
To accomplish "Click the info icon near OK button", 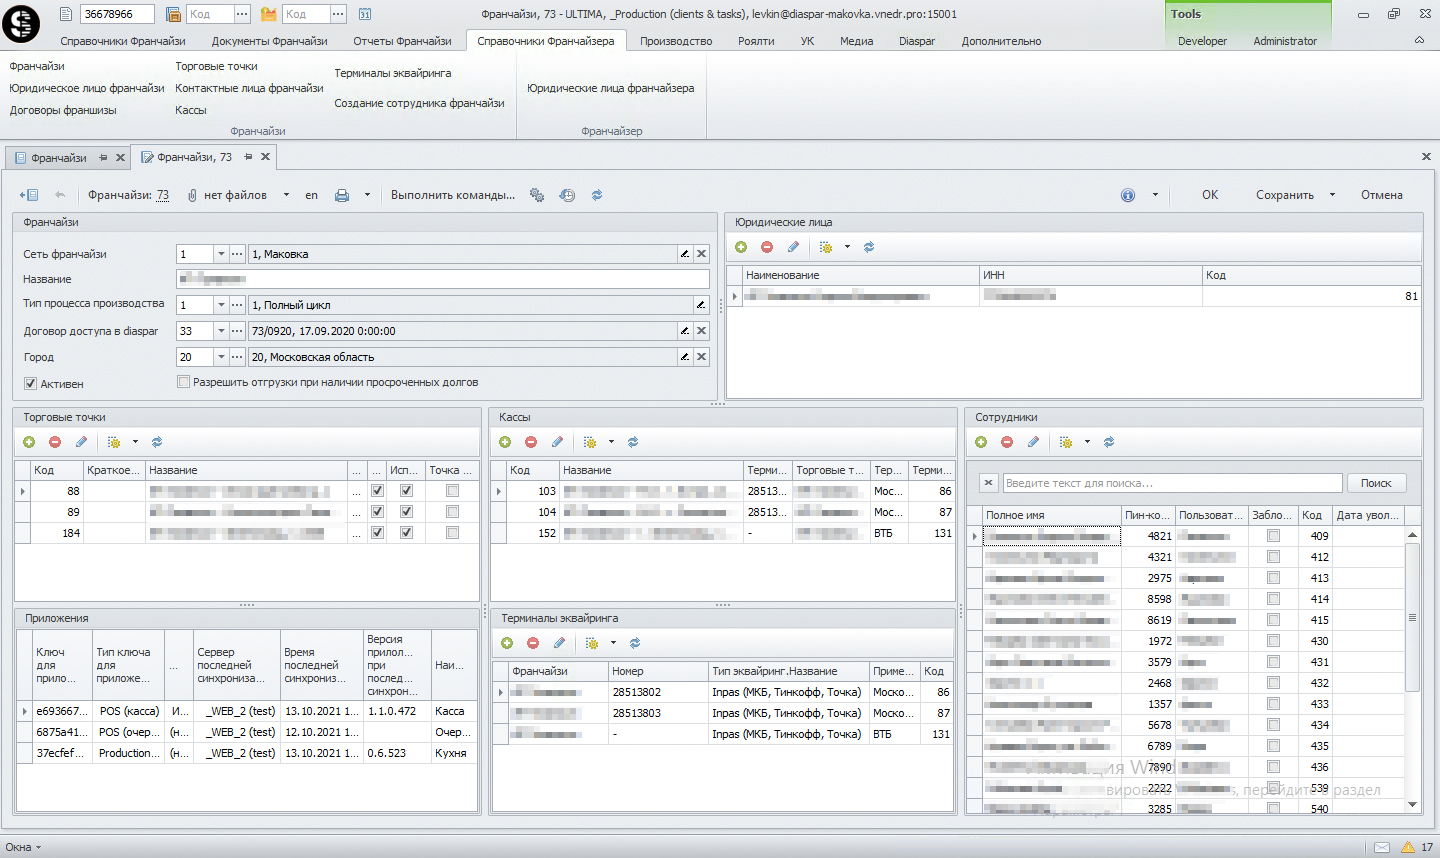I will [x=1128, y=196].
